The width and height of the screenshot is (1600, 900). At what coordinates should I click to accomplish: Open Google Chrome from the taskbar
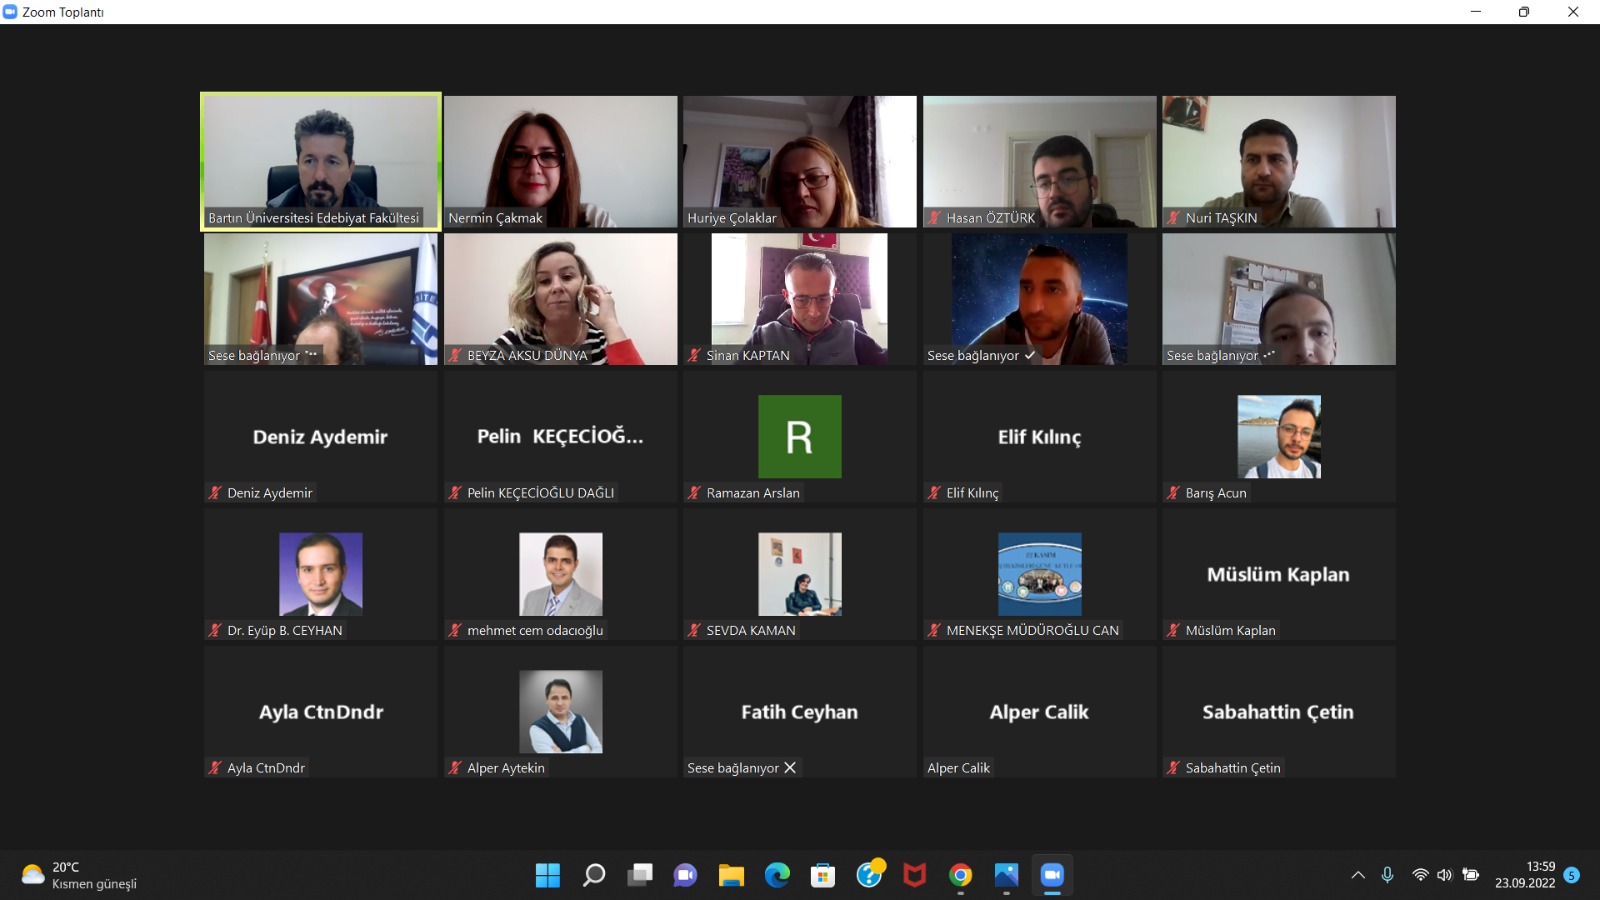pyautogui.click(x=960, y=875)
